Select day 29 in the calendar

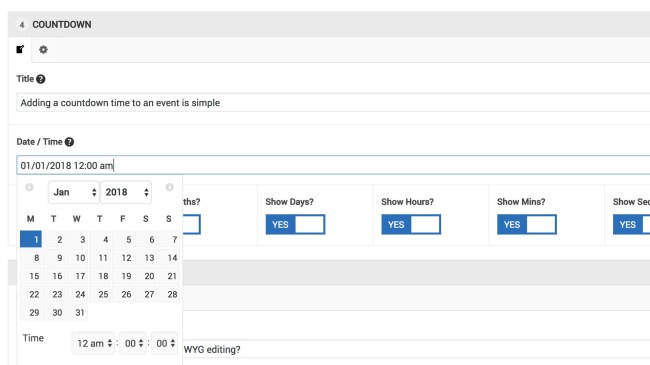[x=31, y=312]
